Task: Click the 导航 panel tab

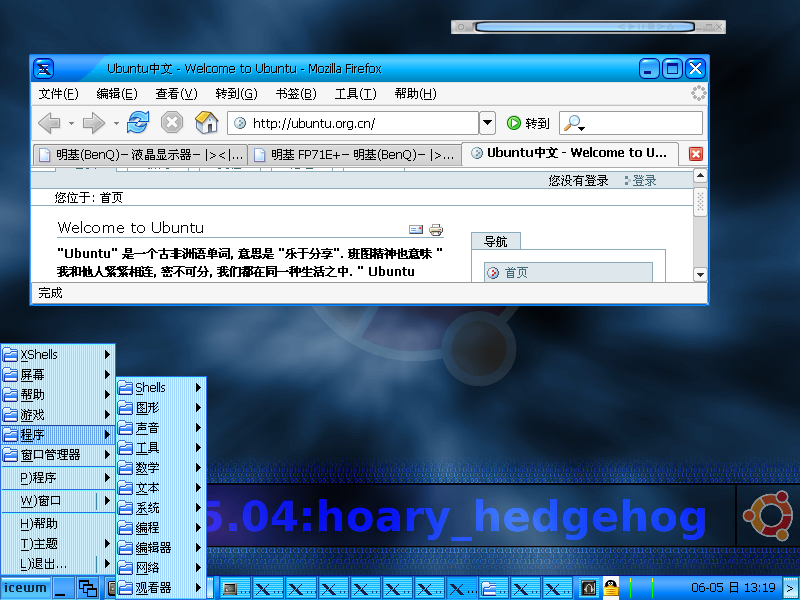Action: [496, 241]
